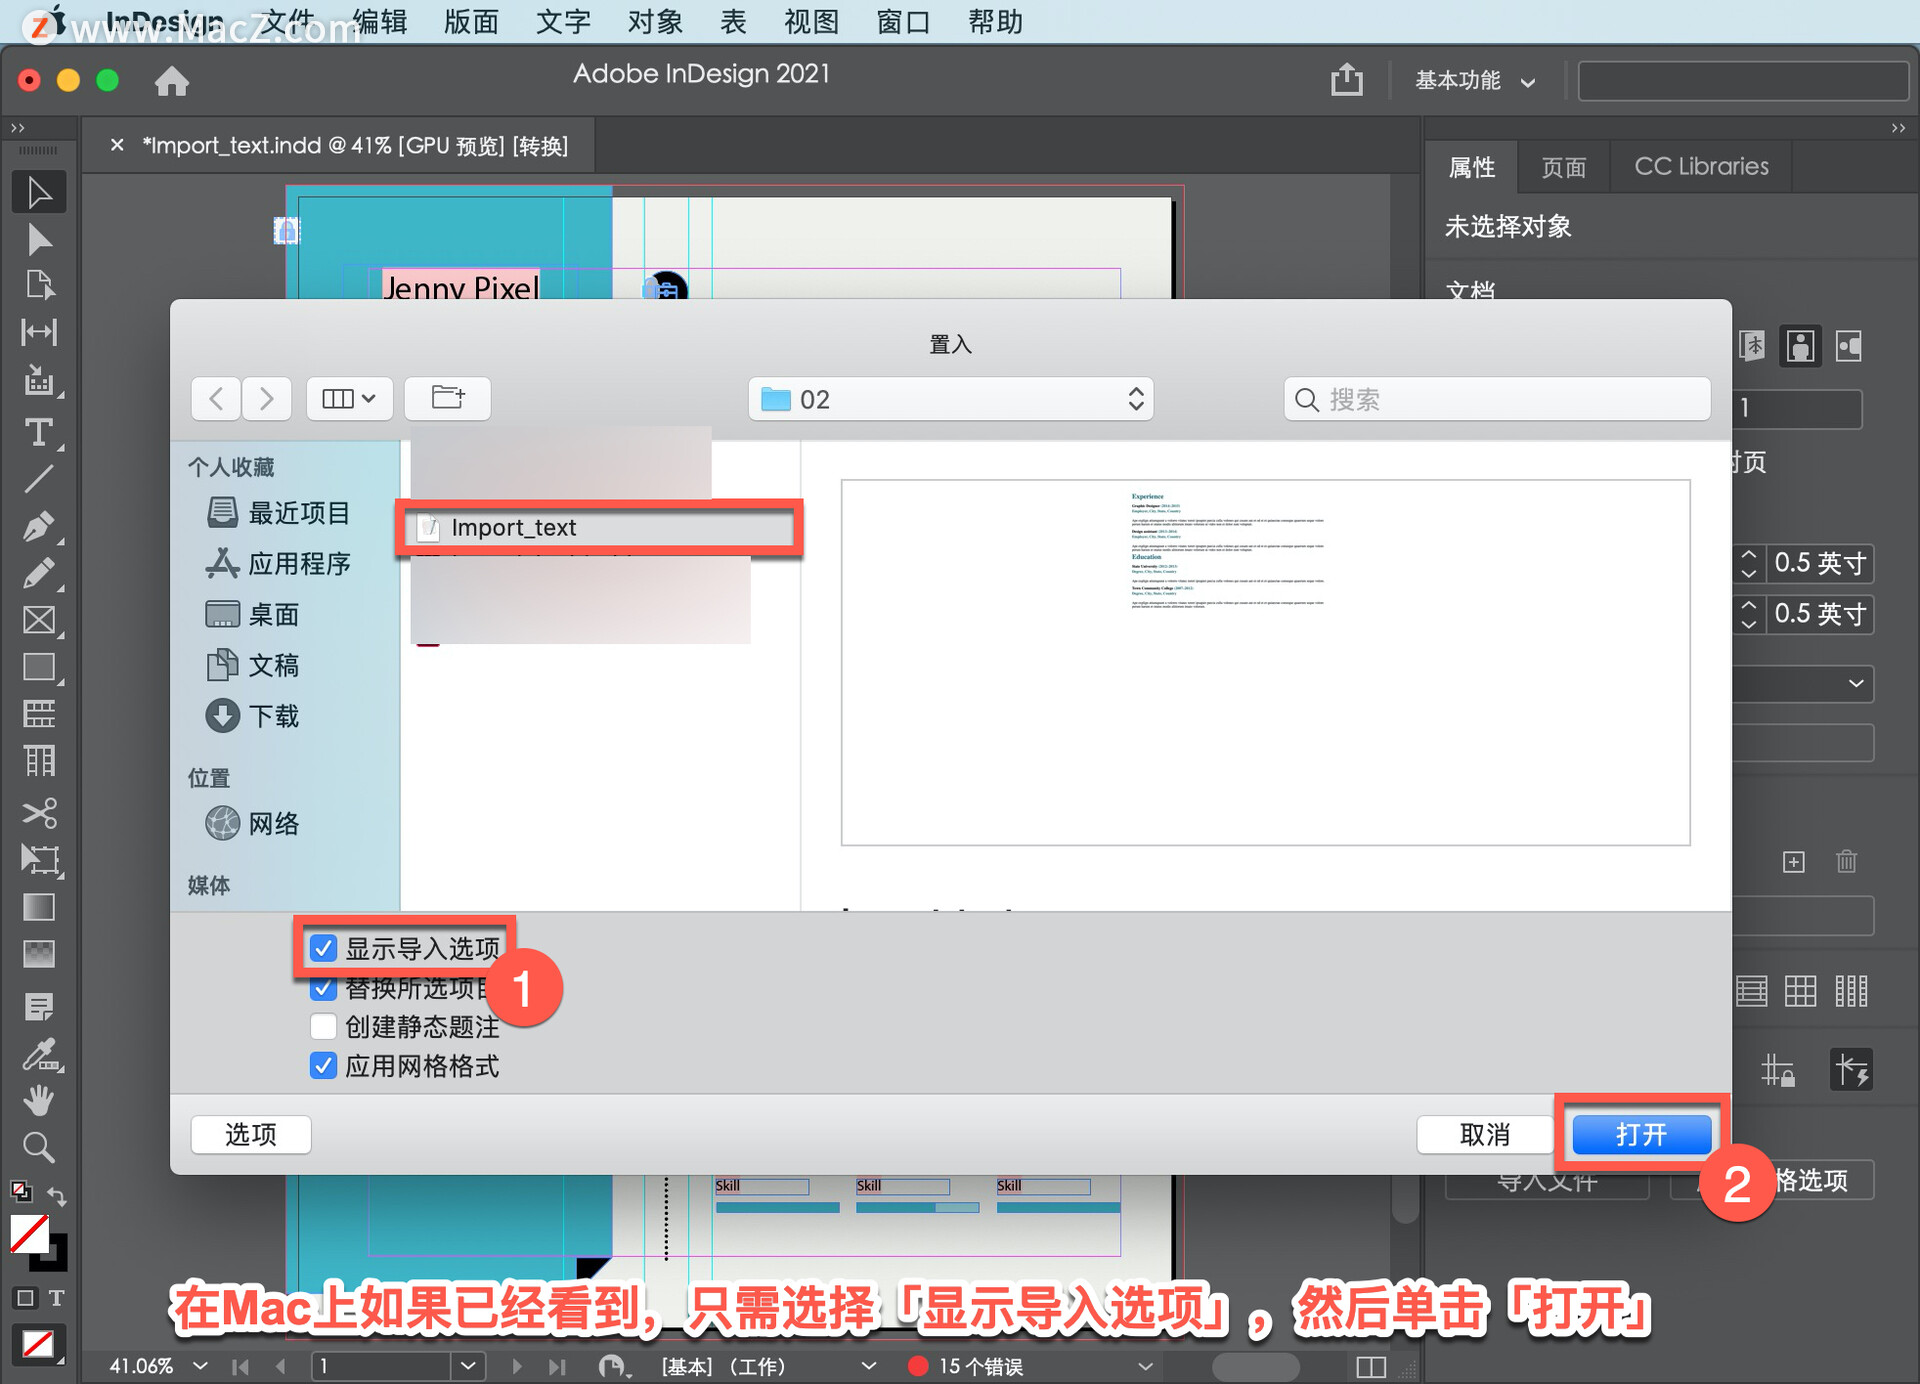Image resolution: width=1920 pixels, height=1384 pixels.
Task: Expand the 基本功能 workspace dropdown
Action: coord(1474,81)
